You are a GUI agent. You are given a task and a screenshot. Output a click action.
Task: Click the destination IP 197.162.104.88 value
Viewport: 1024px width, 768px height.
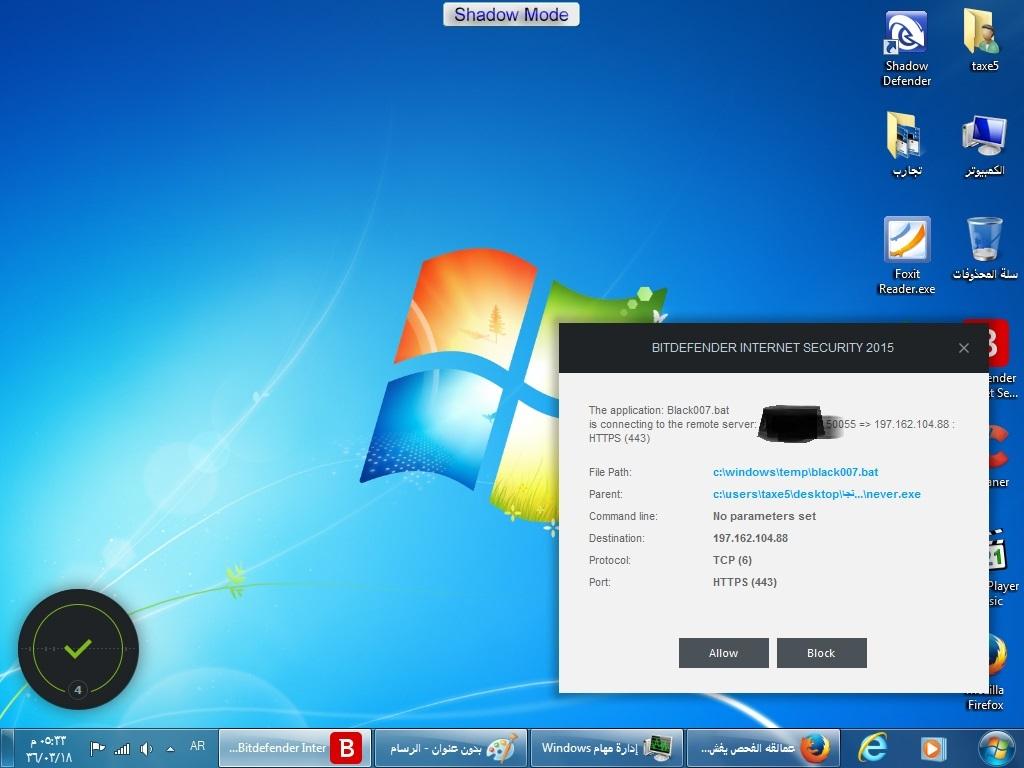(750, 538)
